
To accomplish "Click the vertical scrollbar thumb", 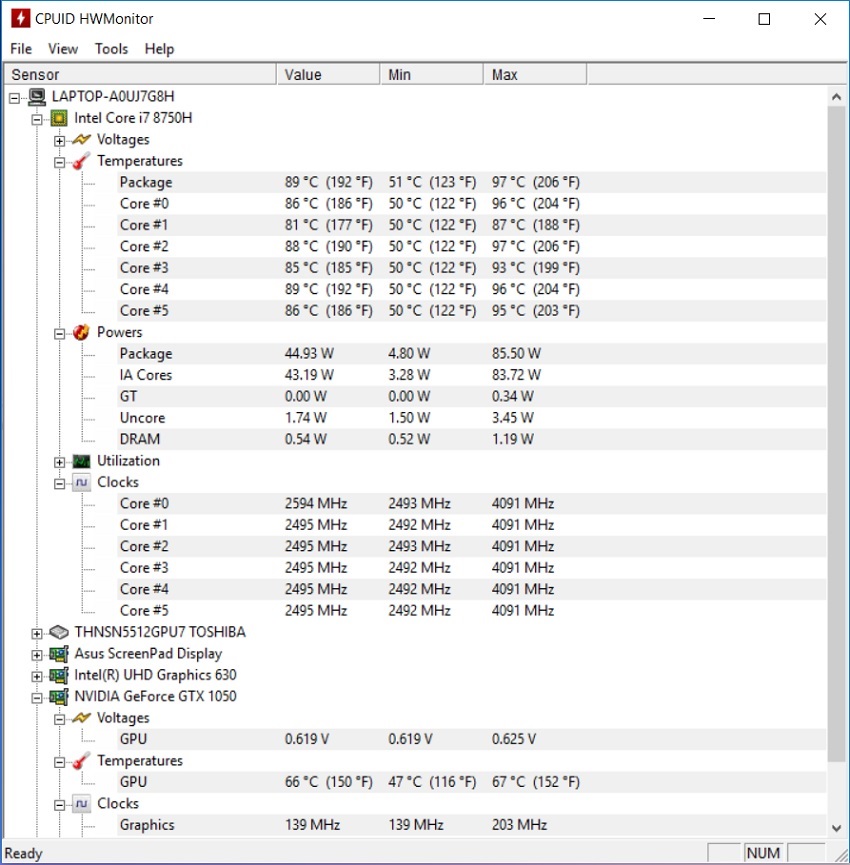I will pyautogui.click(x=836, y=434).
